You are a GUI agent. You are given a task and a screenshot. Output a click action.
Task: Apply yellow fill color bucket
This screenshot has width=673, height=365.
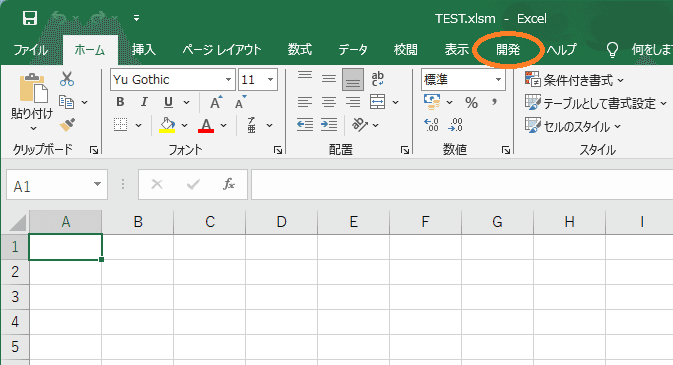(167, 125)
